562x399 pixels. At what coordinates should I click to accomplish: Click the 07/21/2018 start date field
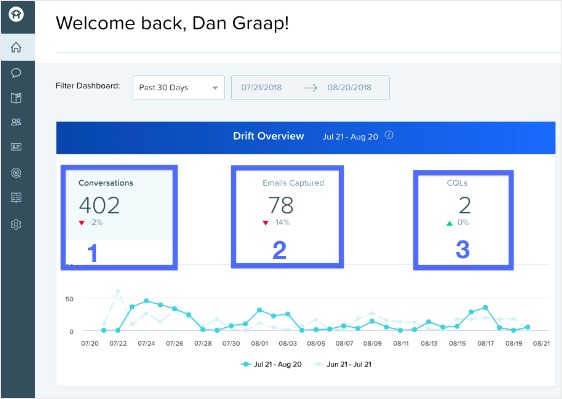tap(261, 87)
